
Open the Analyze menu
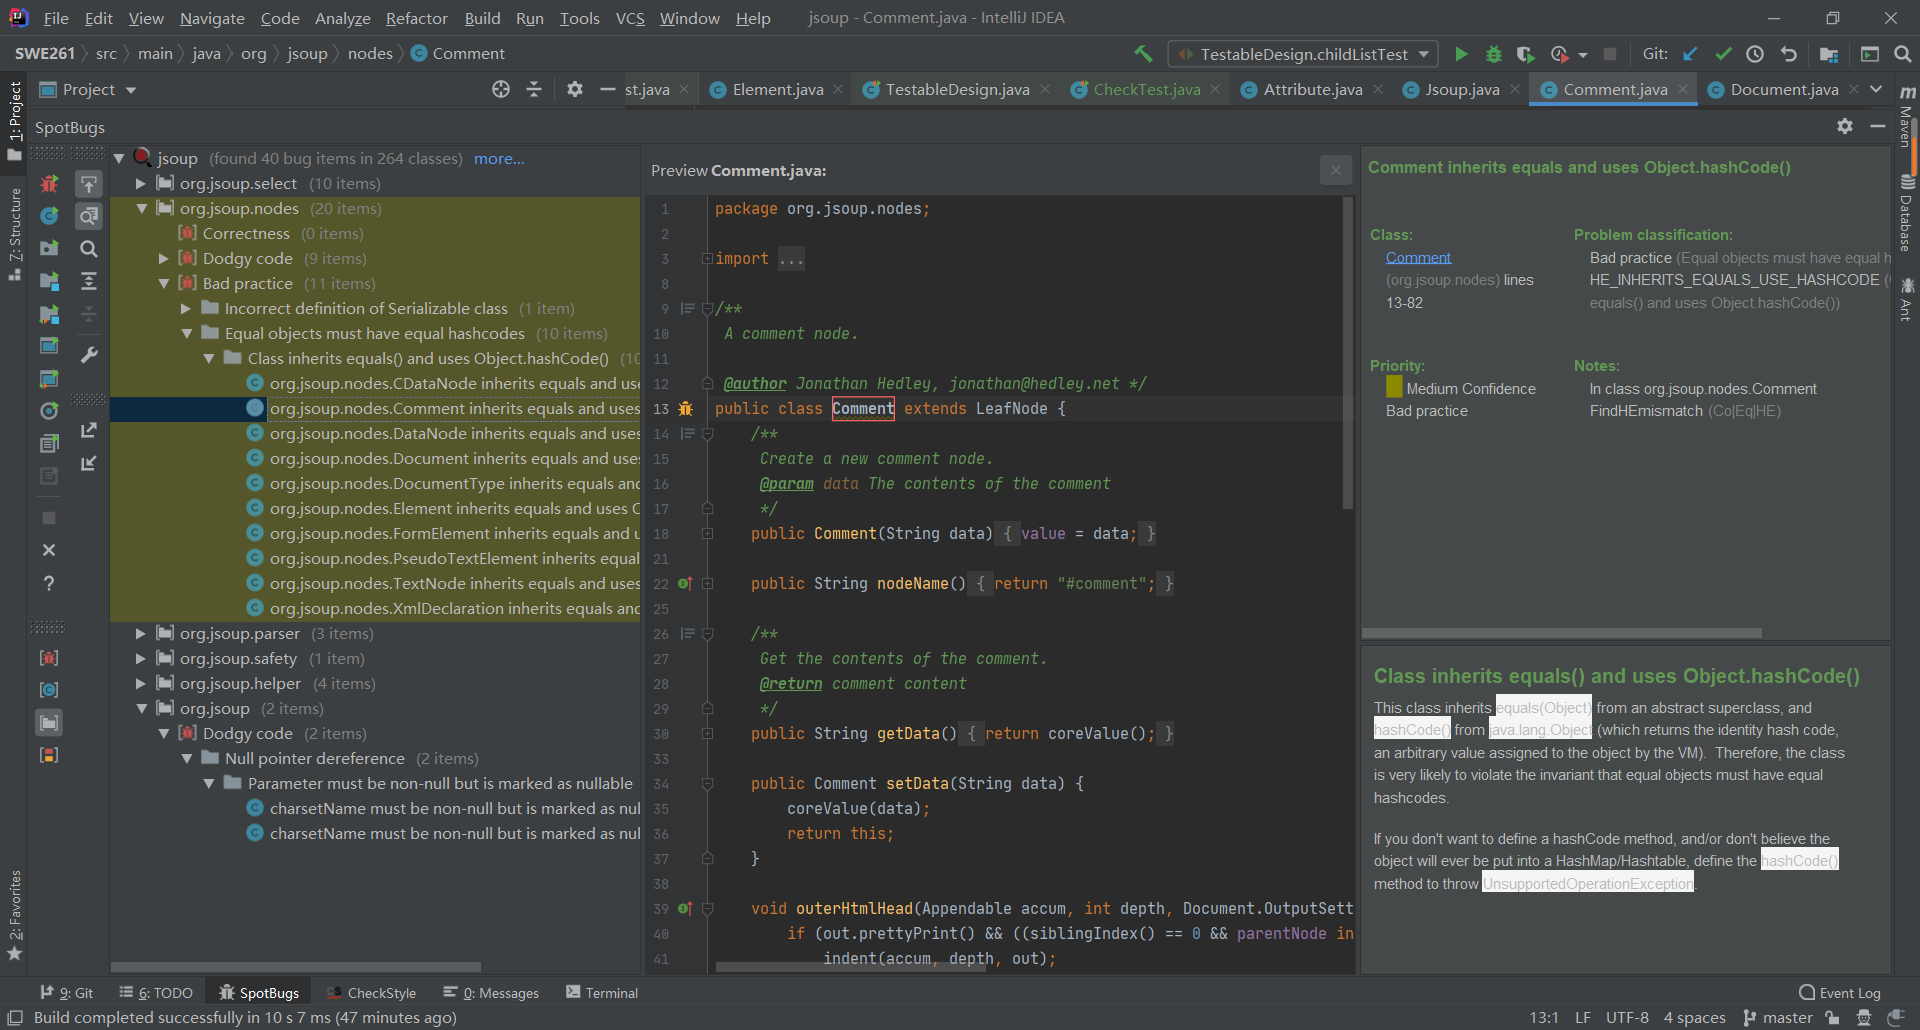[x=342, y=18]
